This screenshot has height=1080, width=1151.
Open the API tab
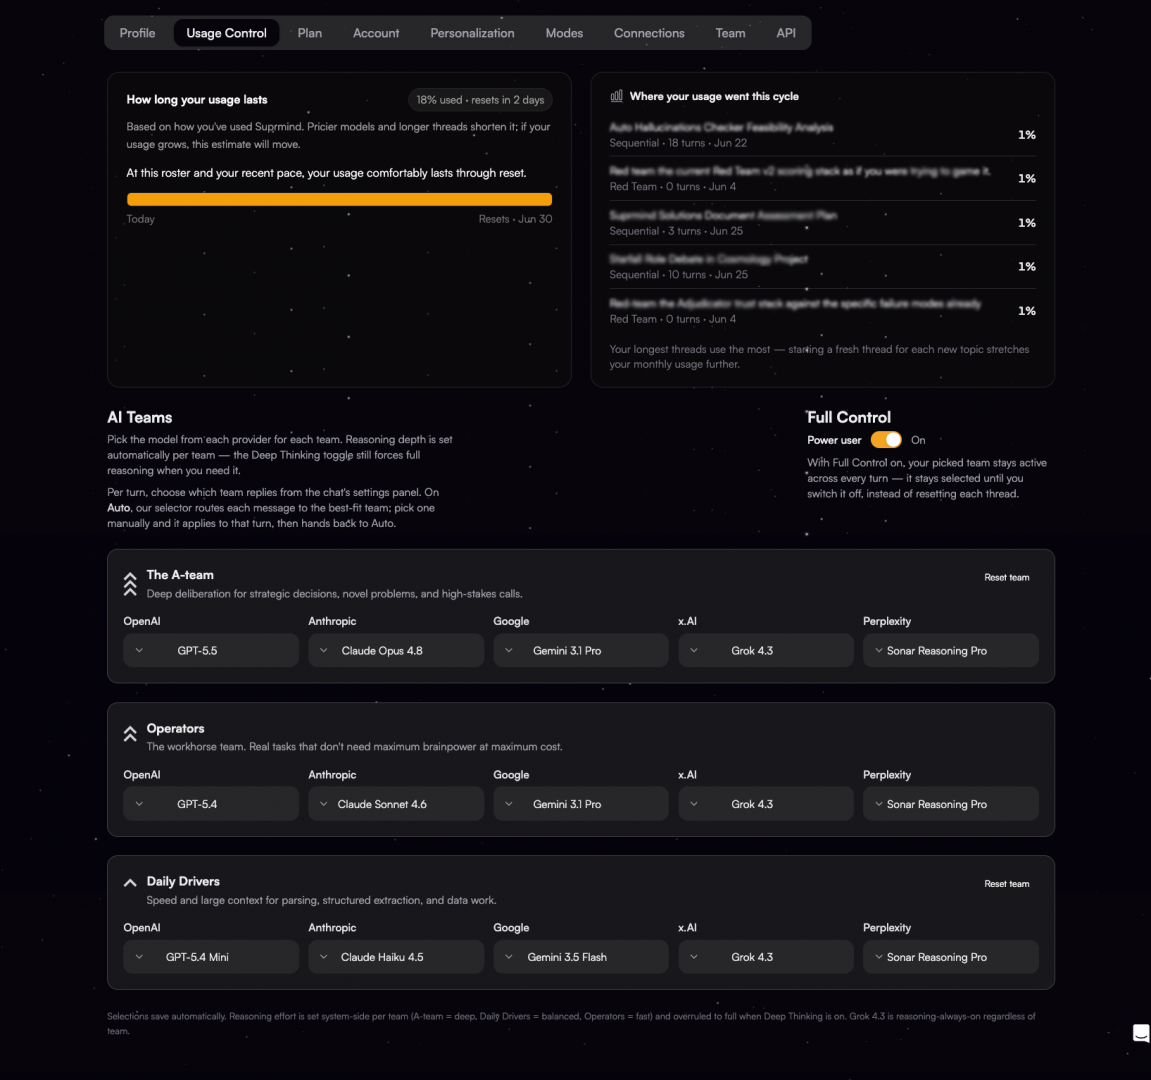(785, 33)
